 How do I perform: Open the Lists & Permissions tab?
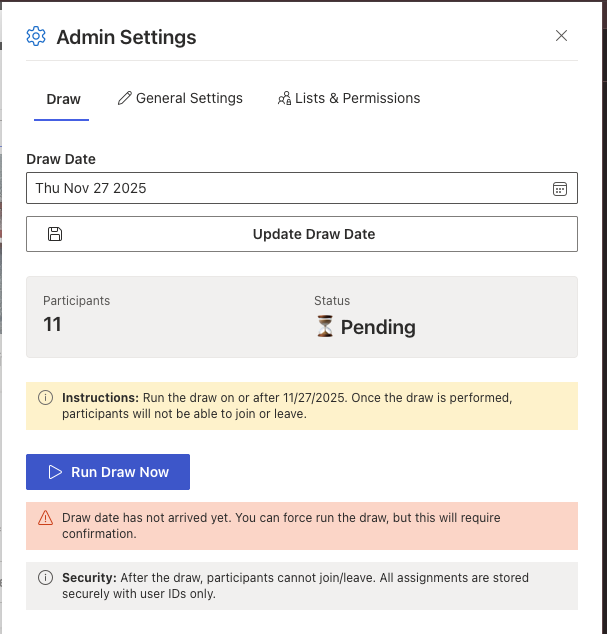357,98
